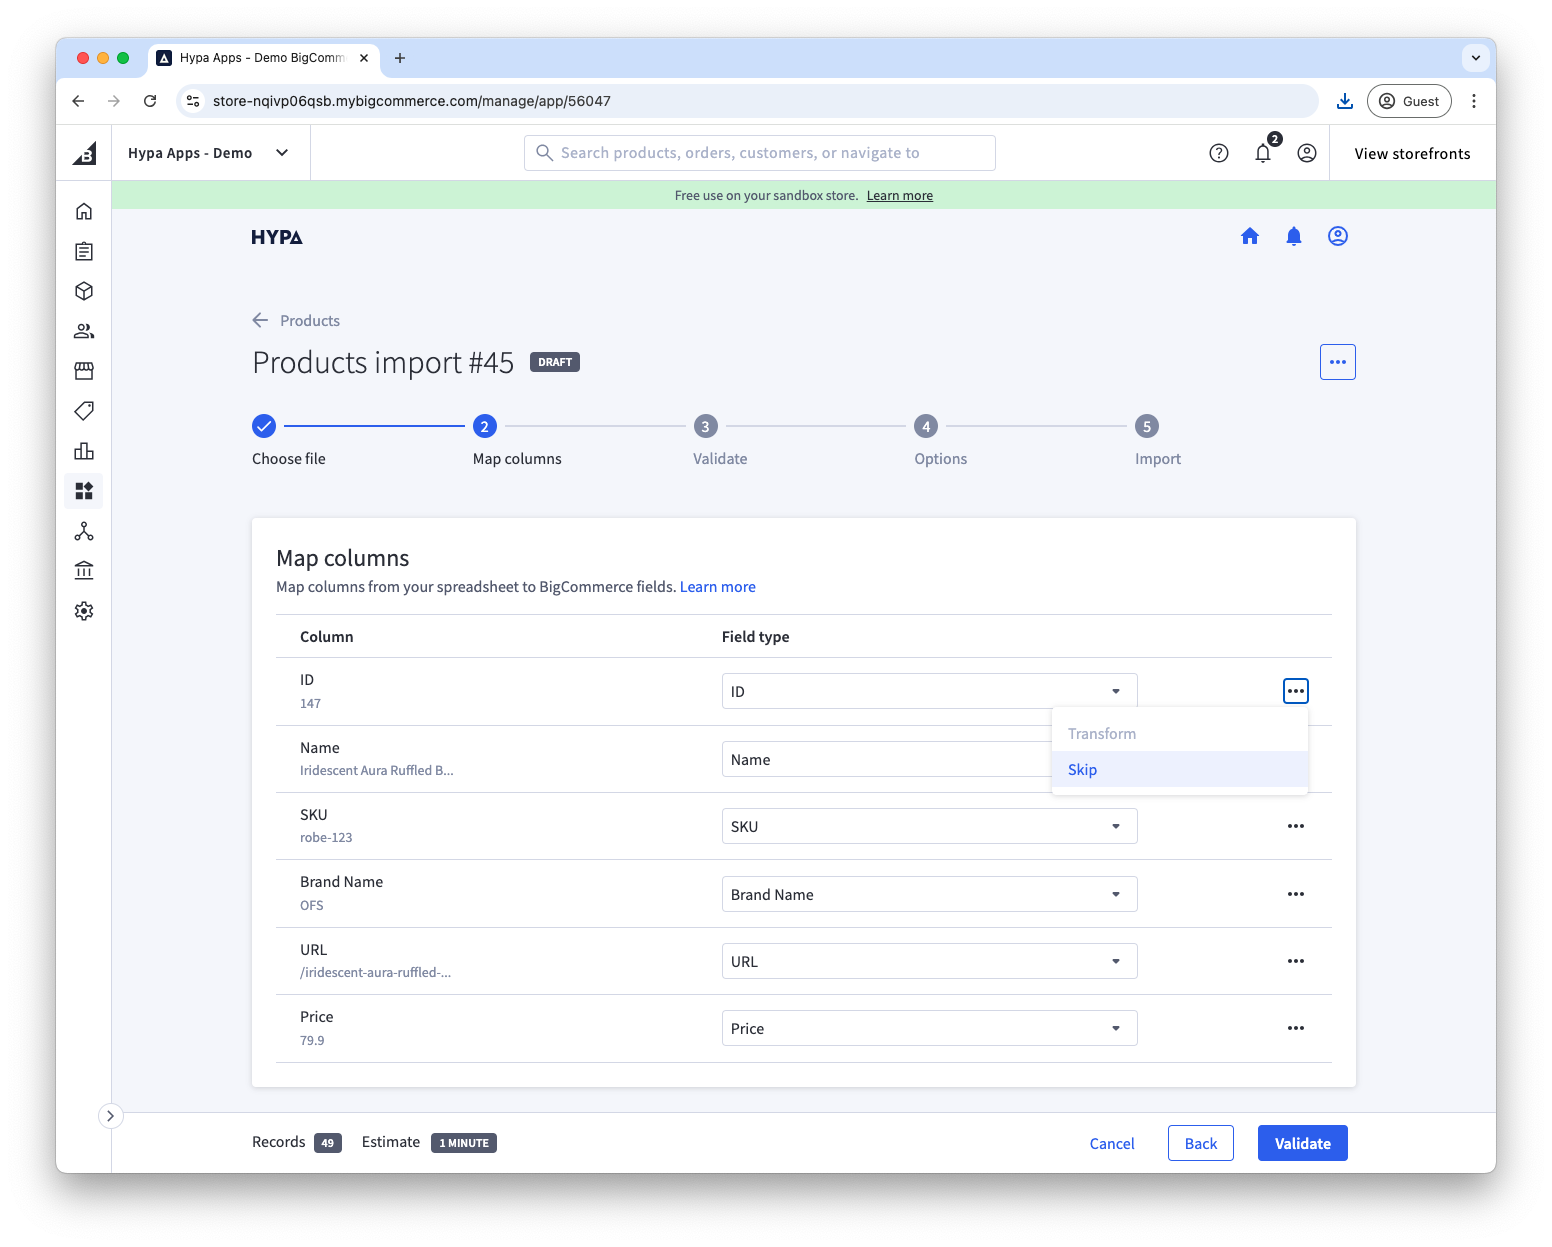Image resolution: width=1552 pixels, height=1247 pixels.
Task: Open BigCommerce Orders sidebar icon
Action: (x=84, y=251)
